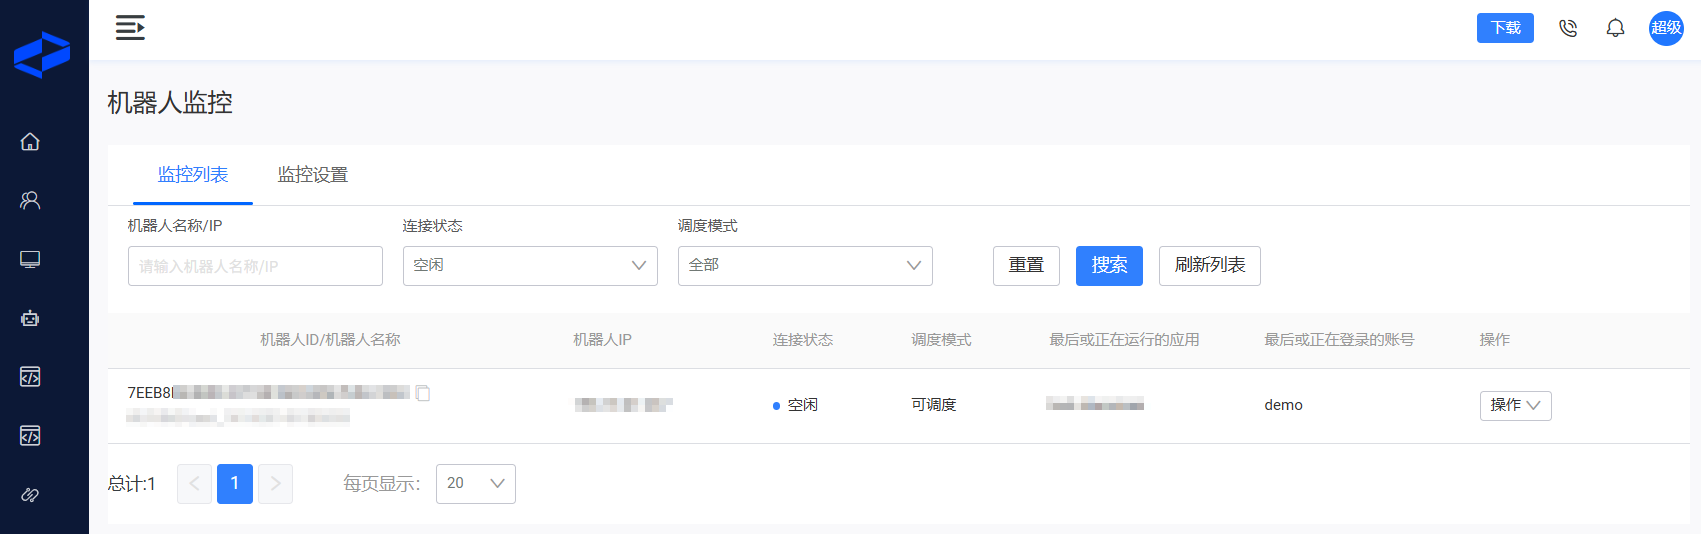Open the 操作 dropdown in the demo row
The height and width of the screenshot is (534, 1701).
tap(1515, 405)
